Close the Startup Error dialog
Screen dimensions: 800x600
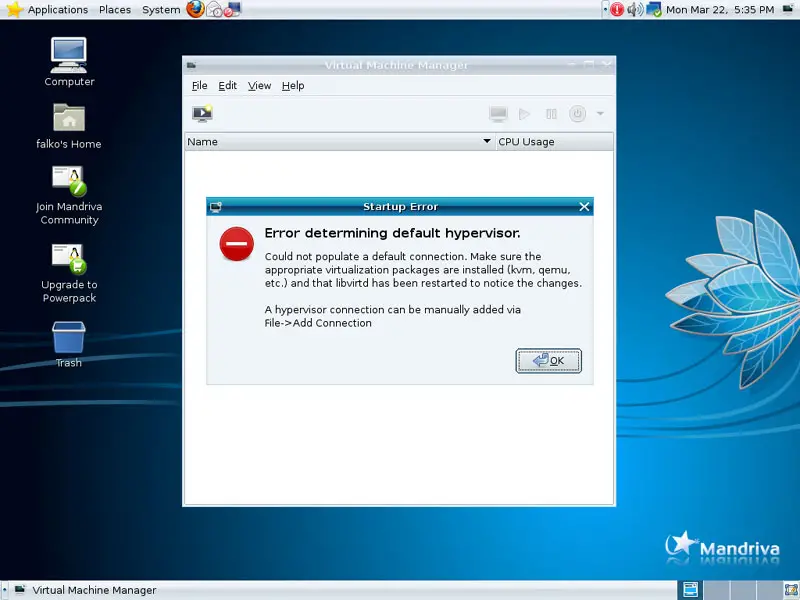pyautogui.click(x=584, y=207)
